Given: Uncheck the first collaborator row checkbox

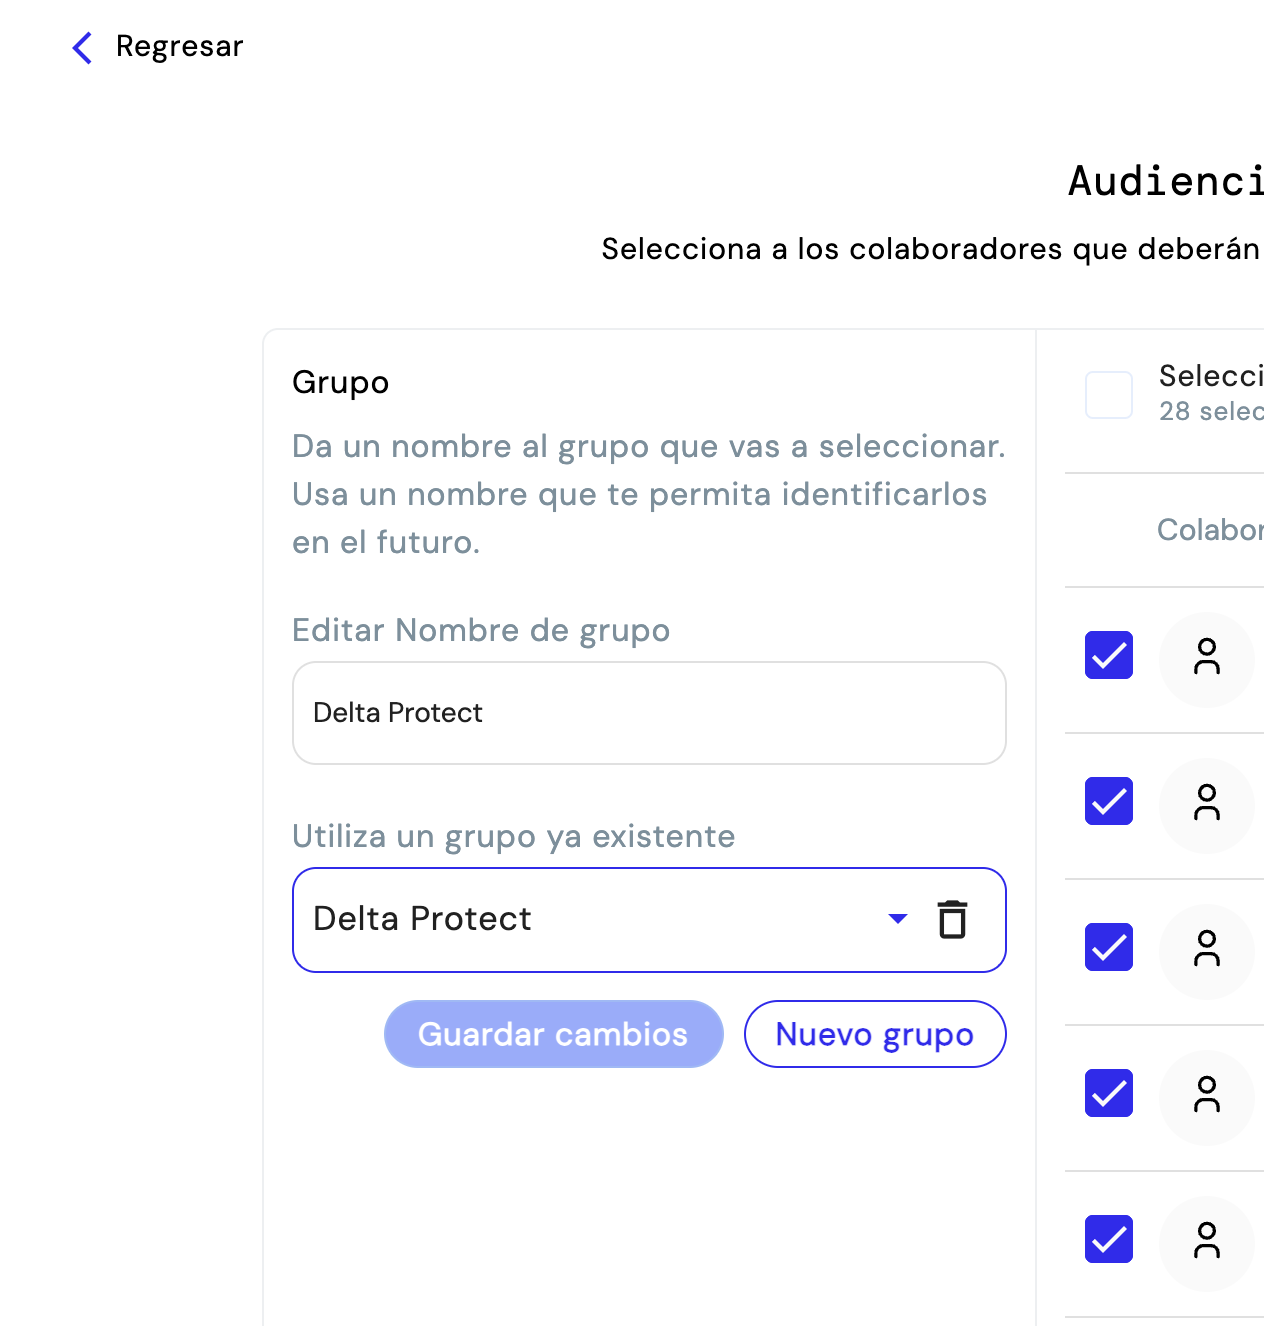Looking at the screenshot, I should pos(1109,655).
